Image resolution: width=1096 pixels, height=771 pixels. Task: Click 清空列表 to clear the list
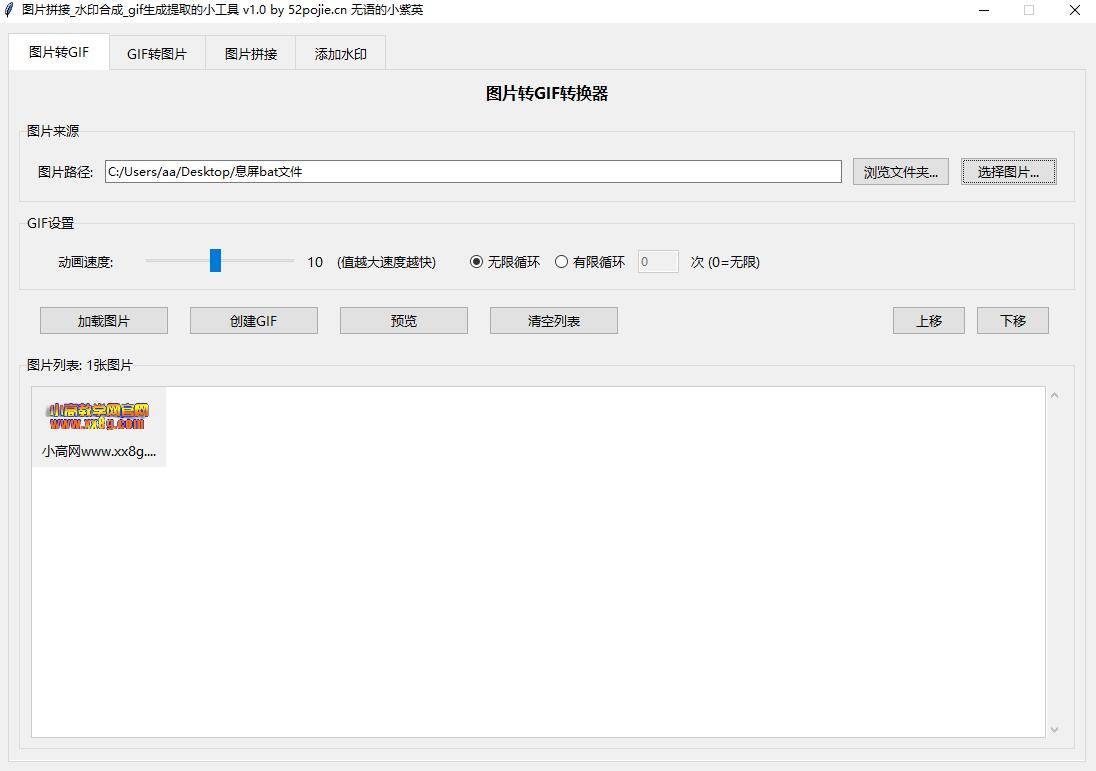pyautogui.click(x=553, y=320)
